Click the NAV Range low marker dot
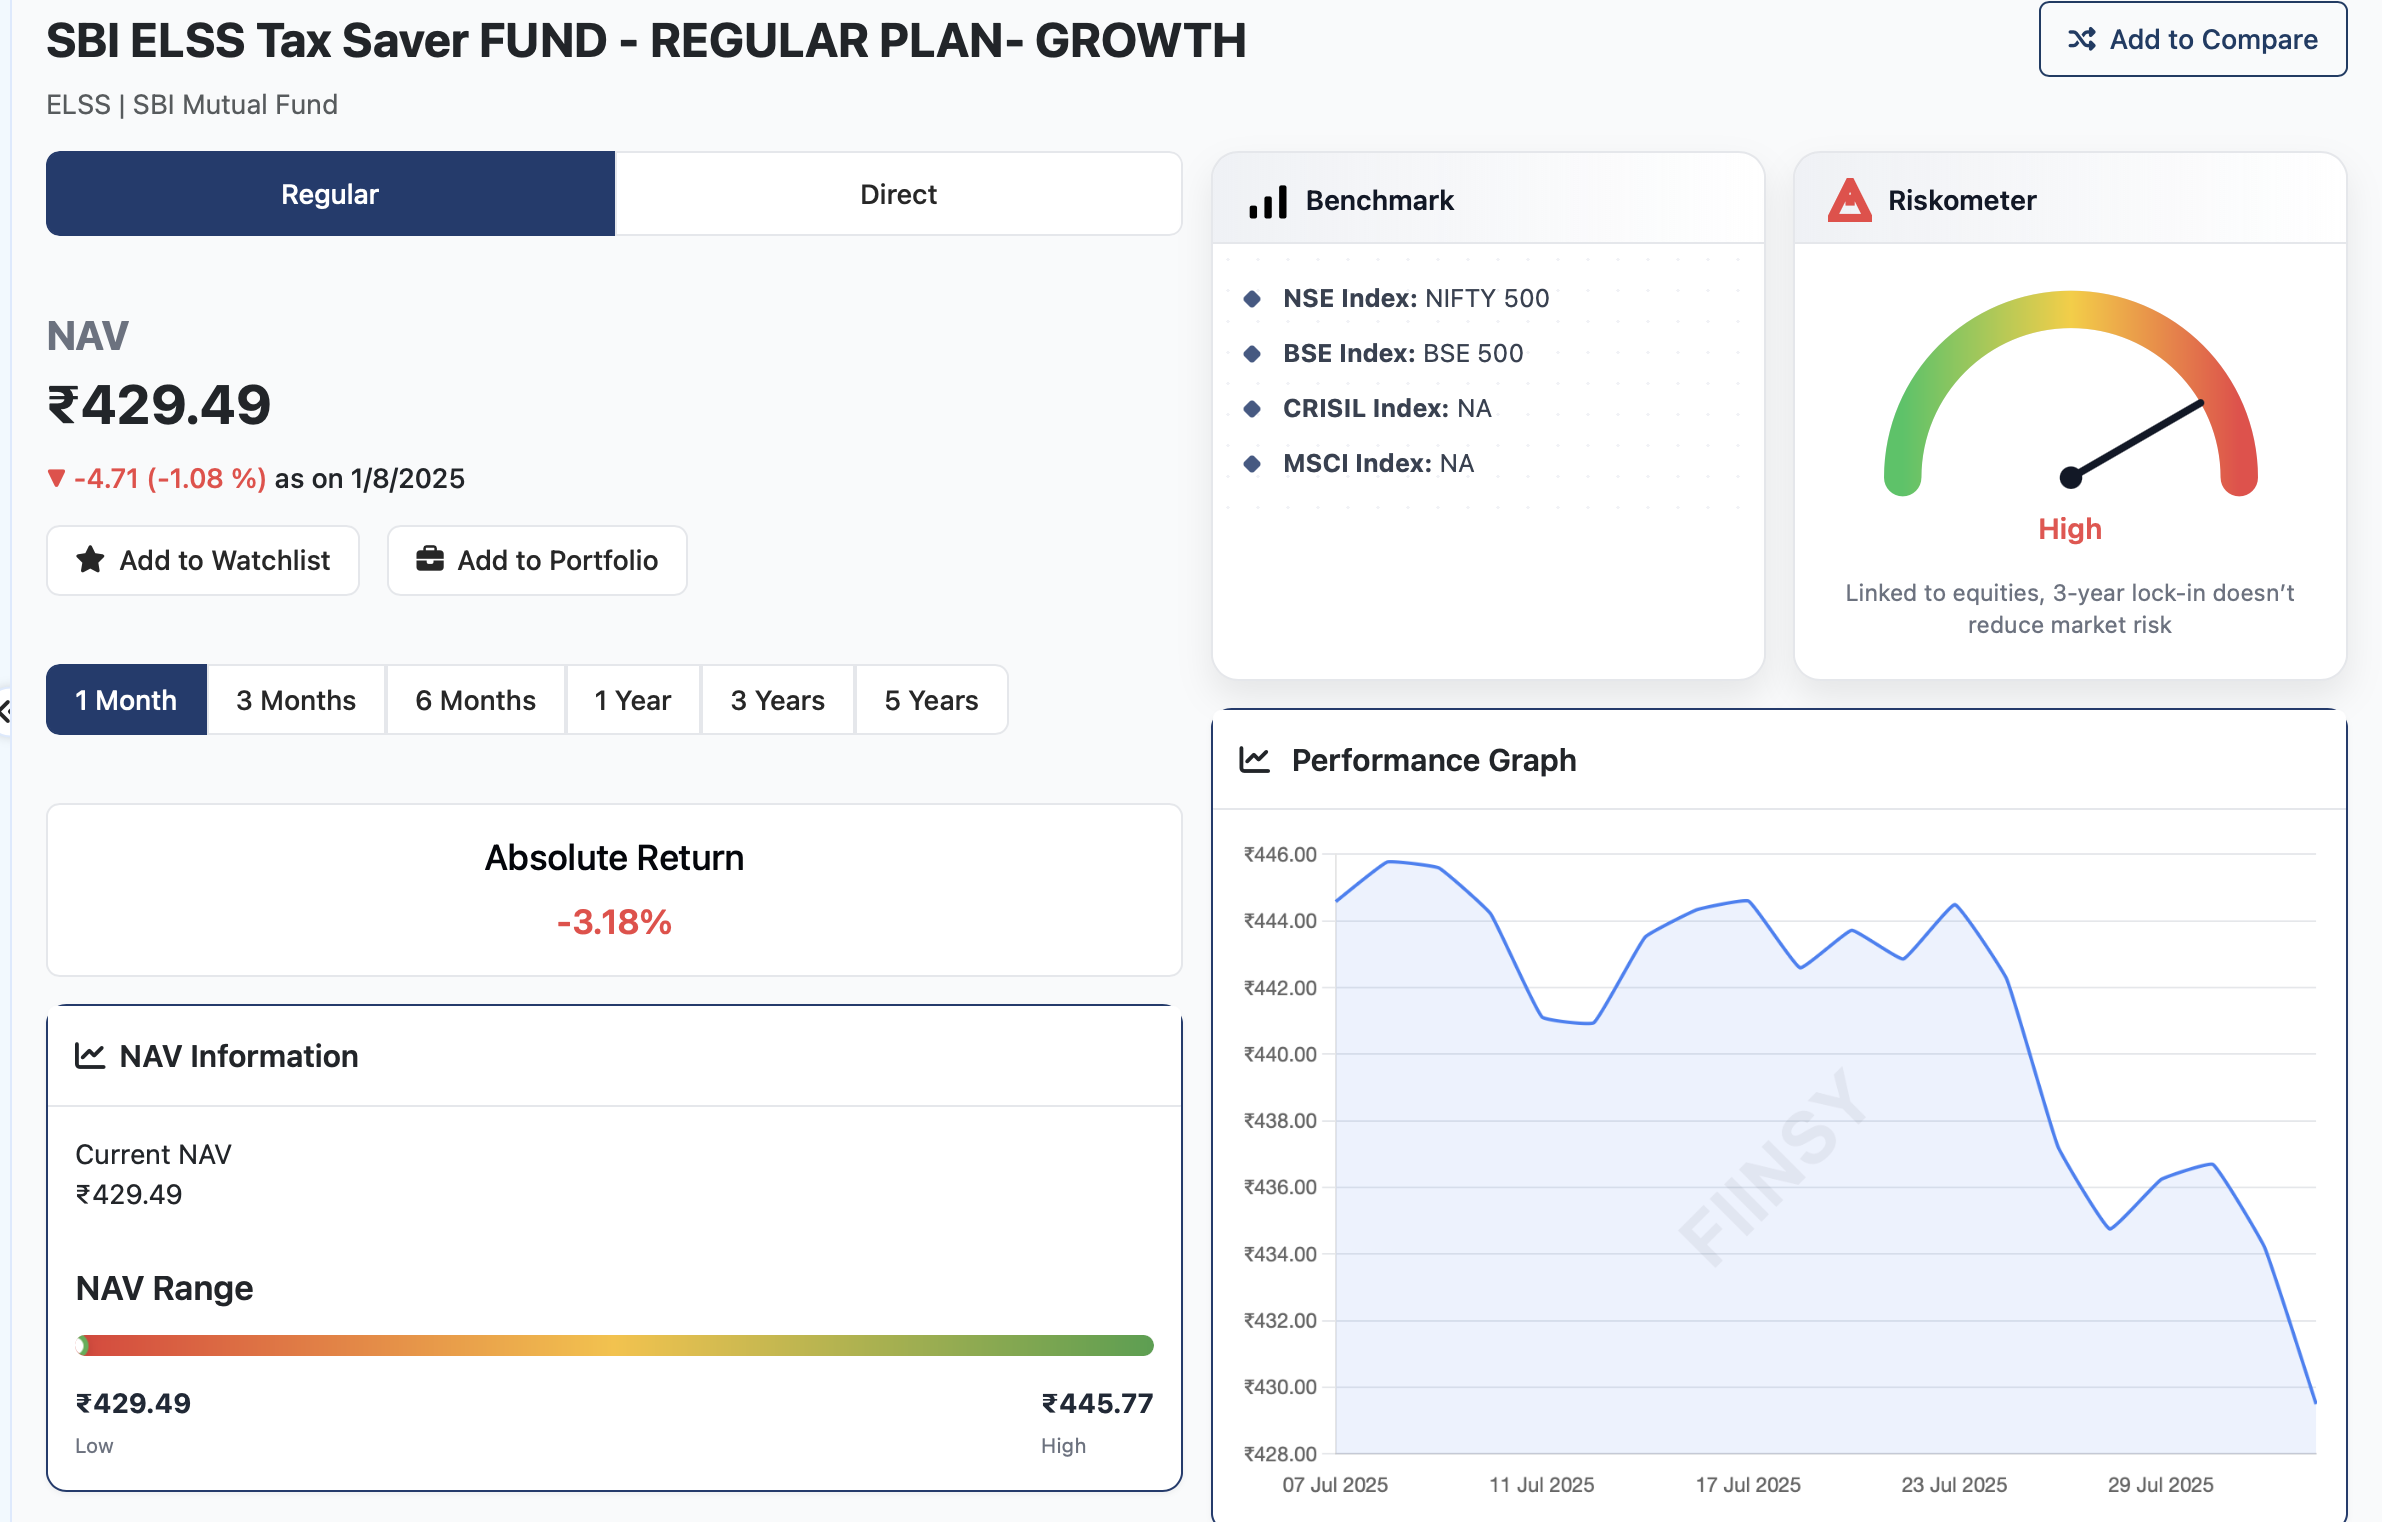 (x=82, y=1346)
